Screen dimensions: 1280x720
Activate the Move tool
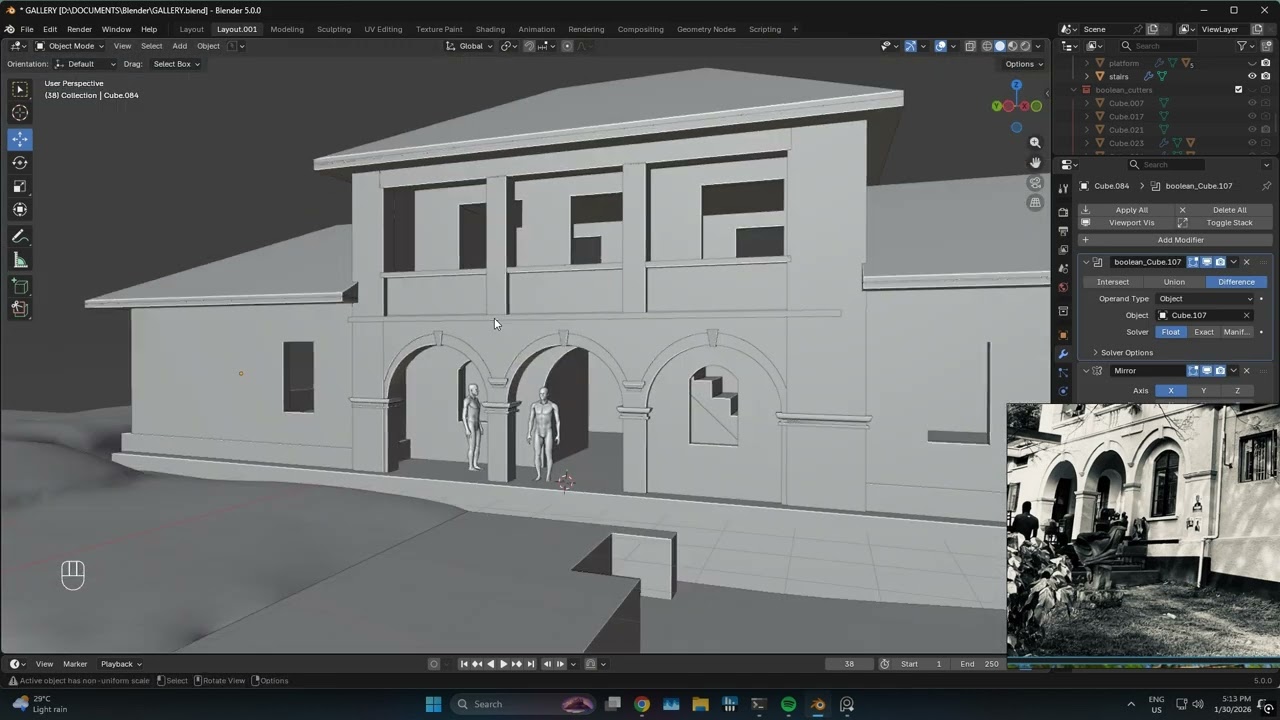click(20, 140)
